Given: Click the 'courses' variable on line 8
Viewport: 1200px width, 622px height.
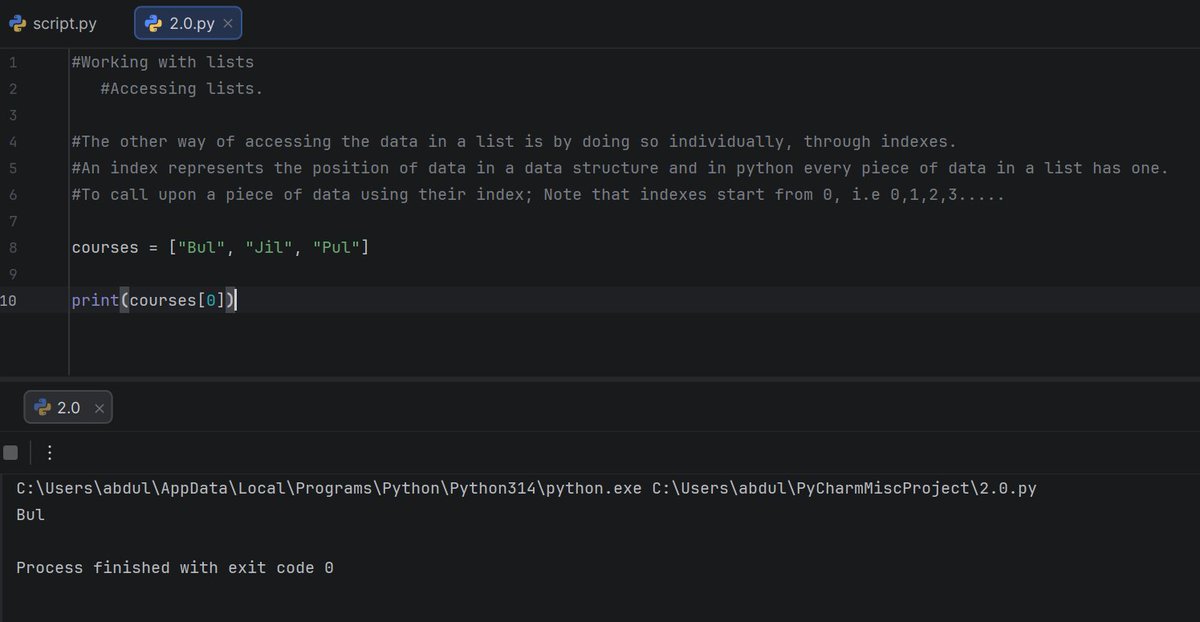Looking at the screenshot, I should click(105, 247).
